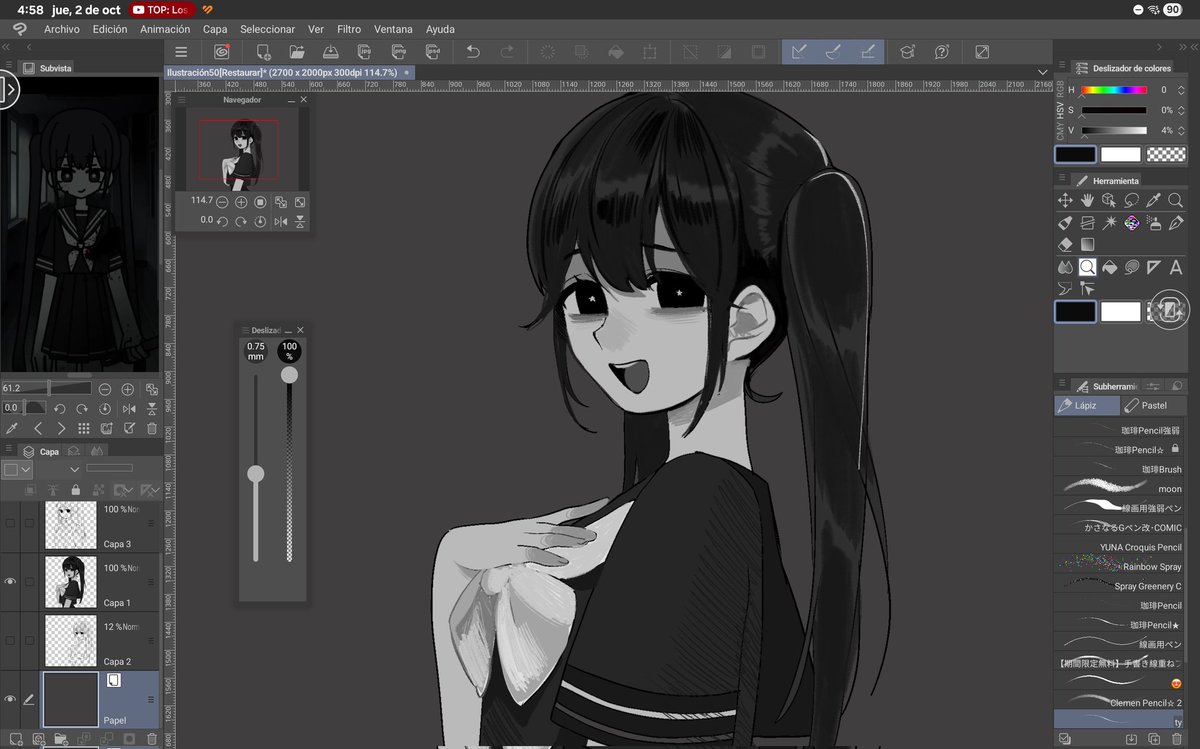This screenshot has height=749, width=1200.
Task: Select the Airbrush spray tool
Action: [1153, 223]
